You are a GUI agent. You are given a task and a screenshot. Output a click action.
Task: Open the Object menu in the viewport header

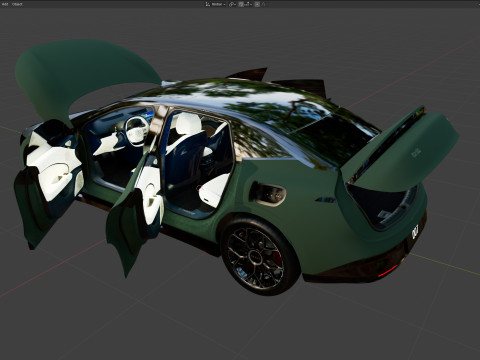click(x=17, y=4)
